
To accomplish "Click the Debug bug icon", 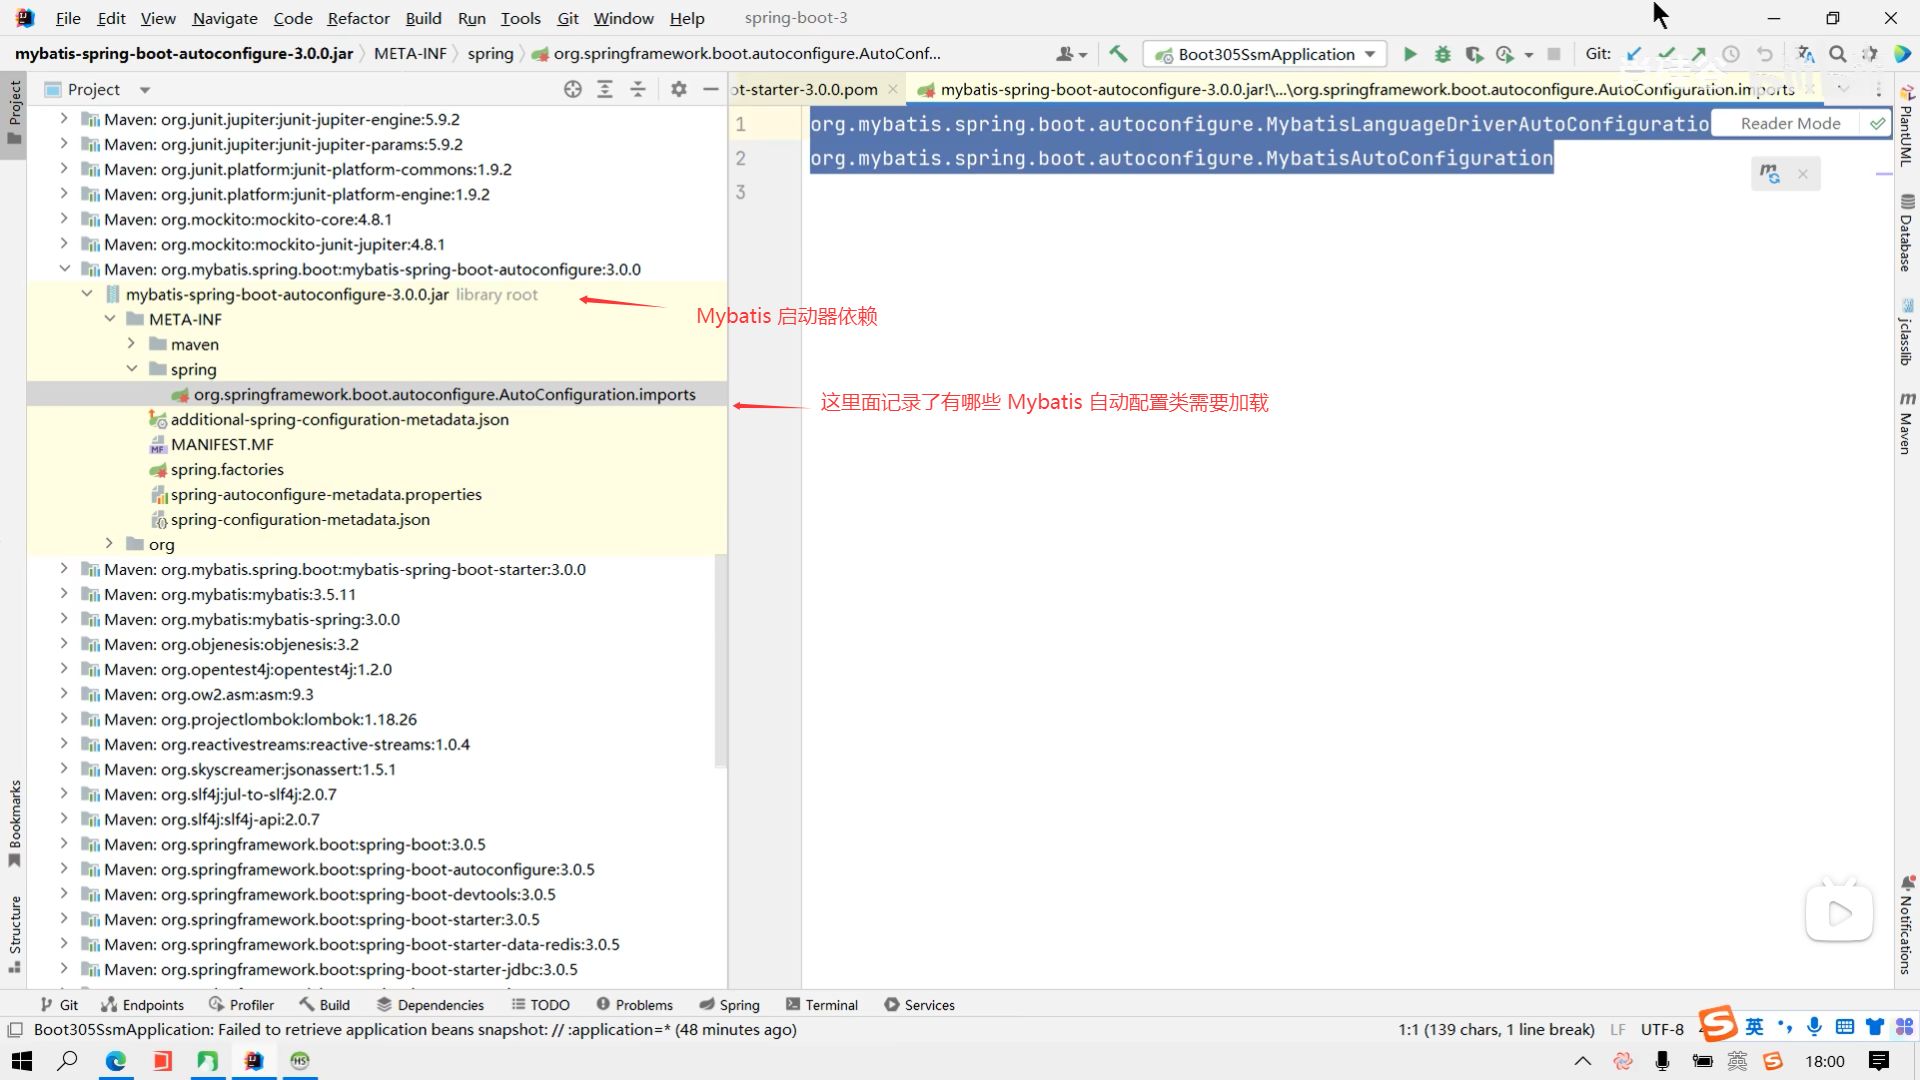I will click(x=1442, y=54).
